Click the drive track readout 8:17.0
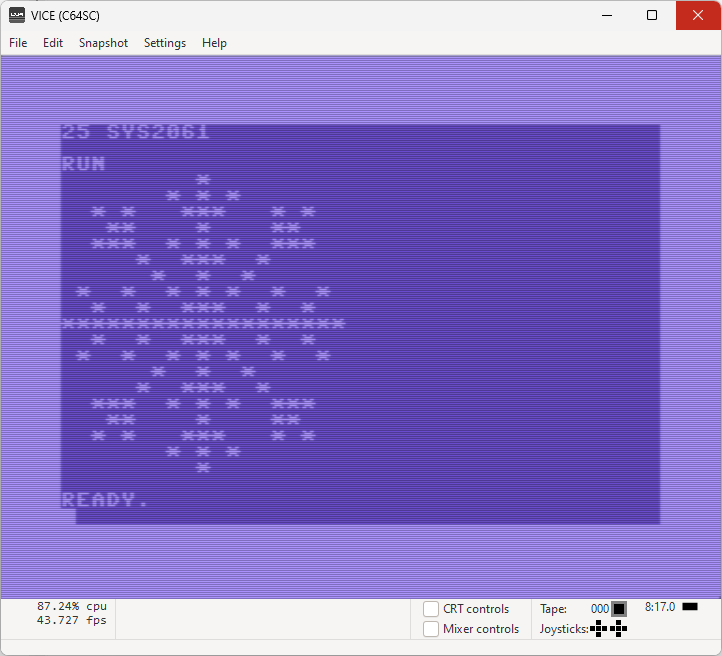722x656 pixels. (x=660, y=607)
